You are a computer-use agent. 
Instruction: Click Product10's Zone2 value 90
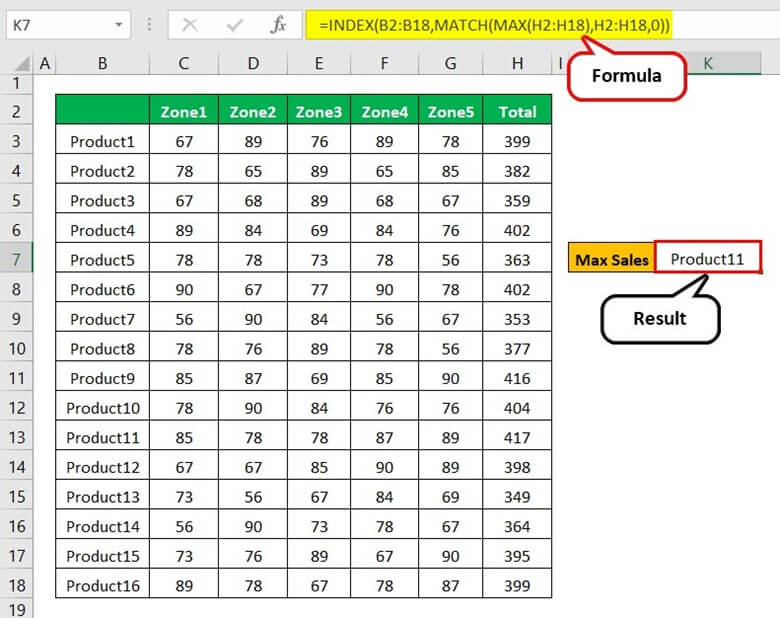coord(253,408)
